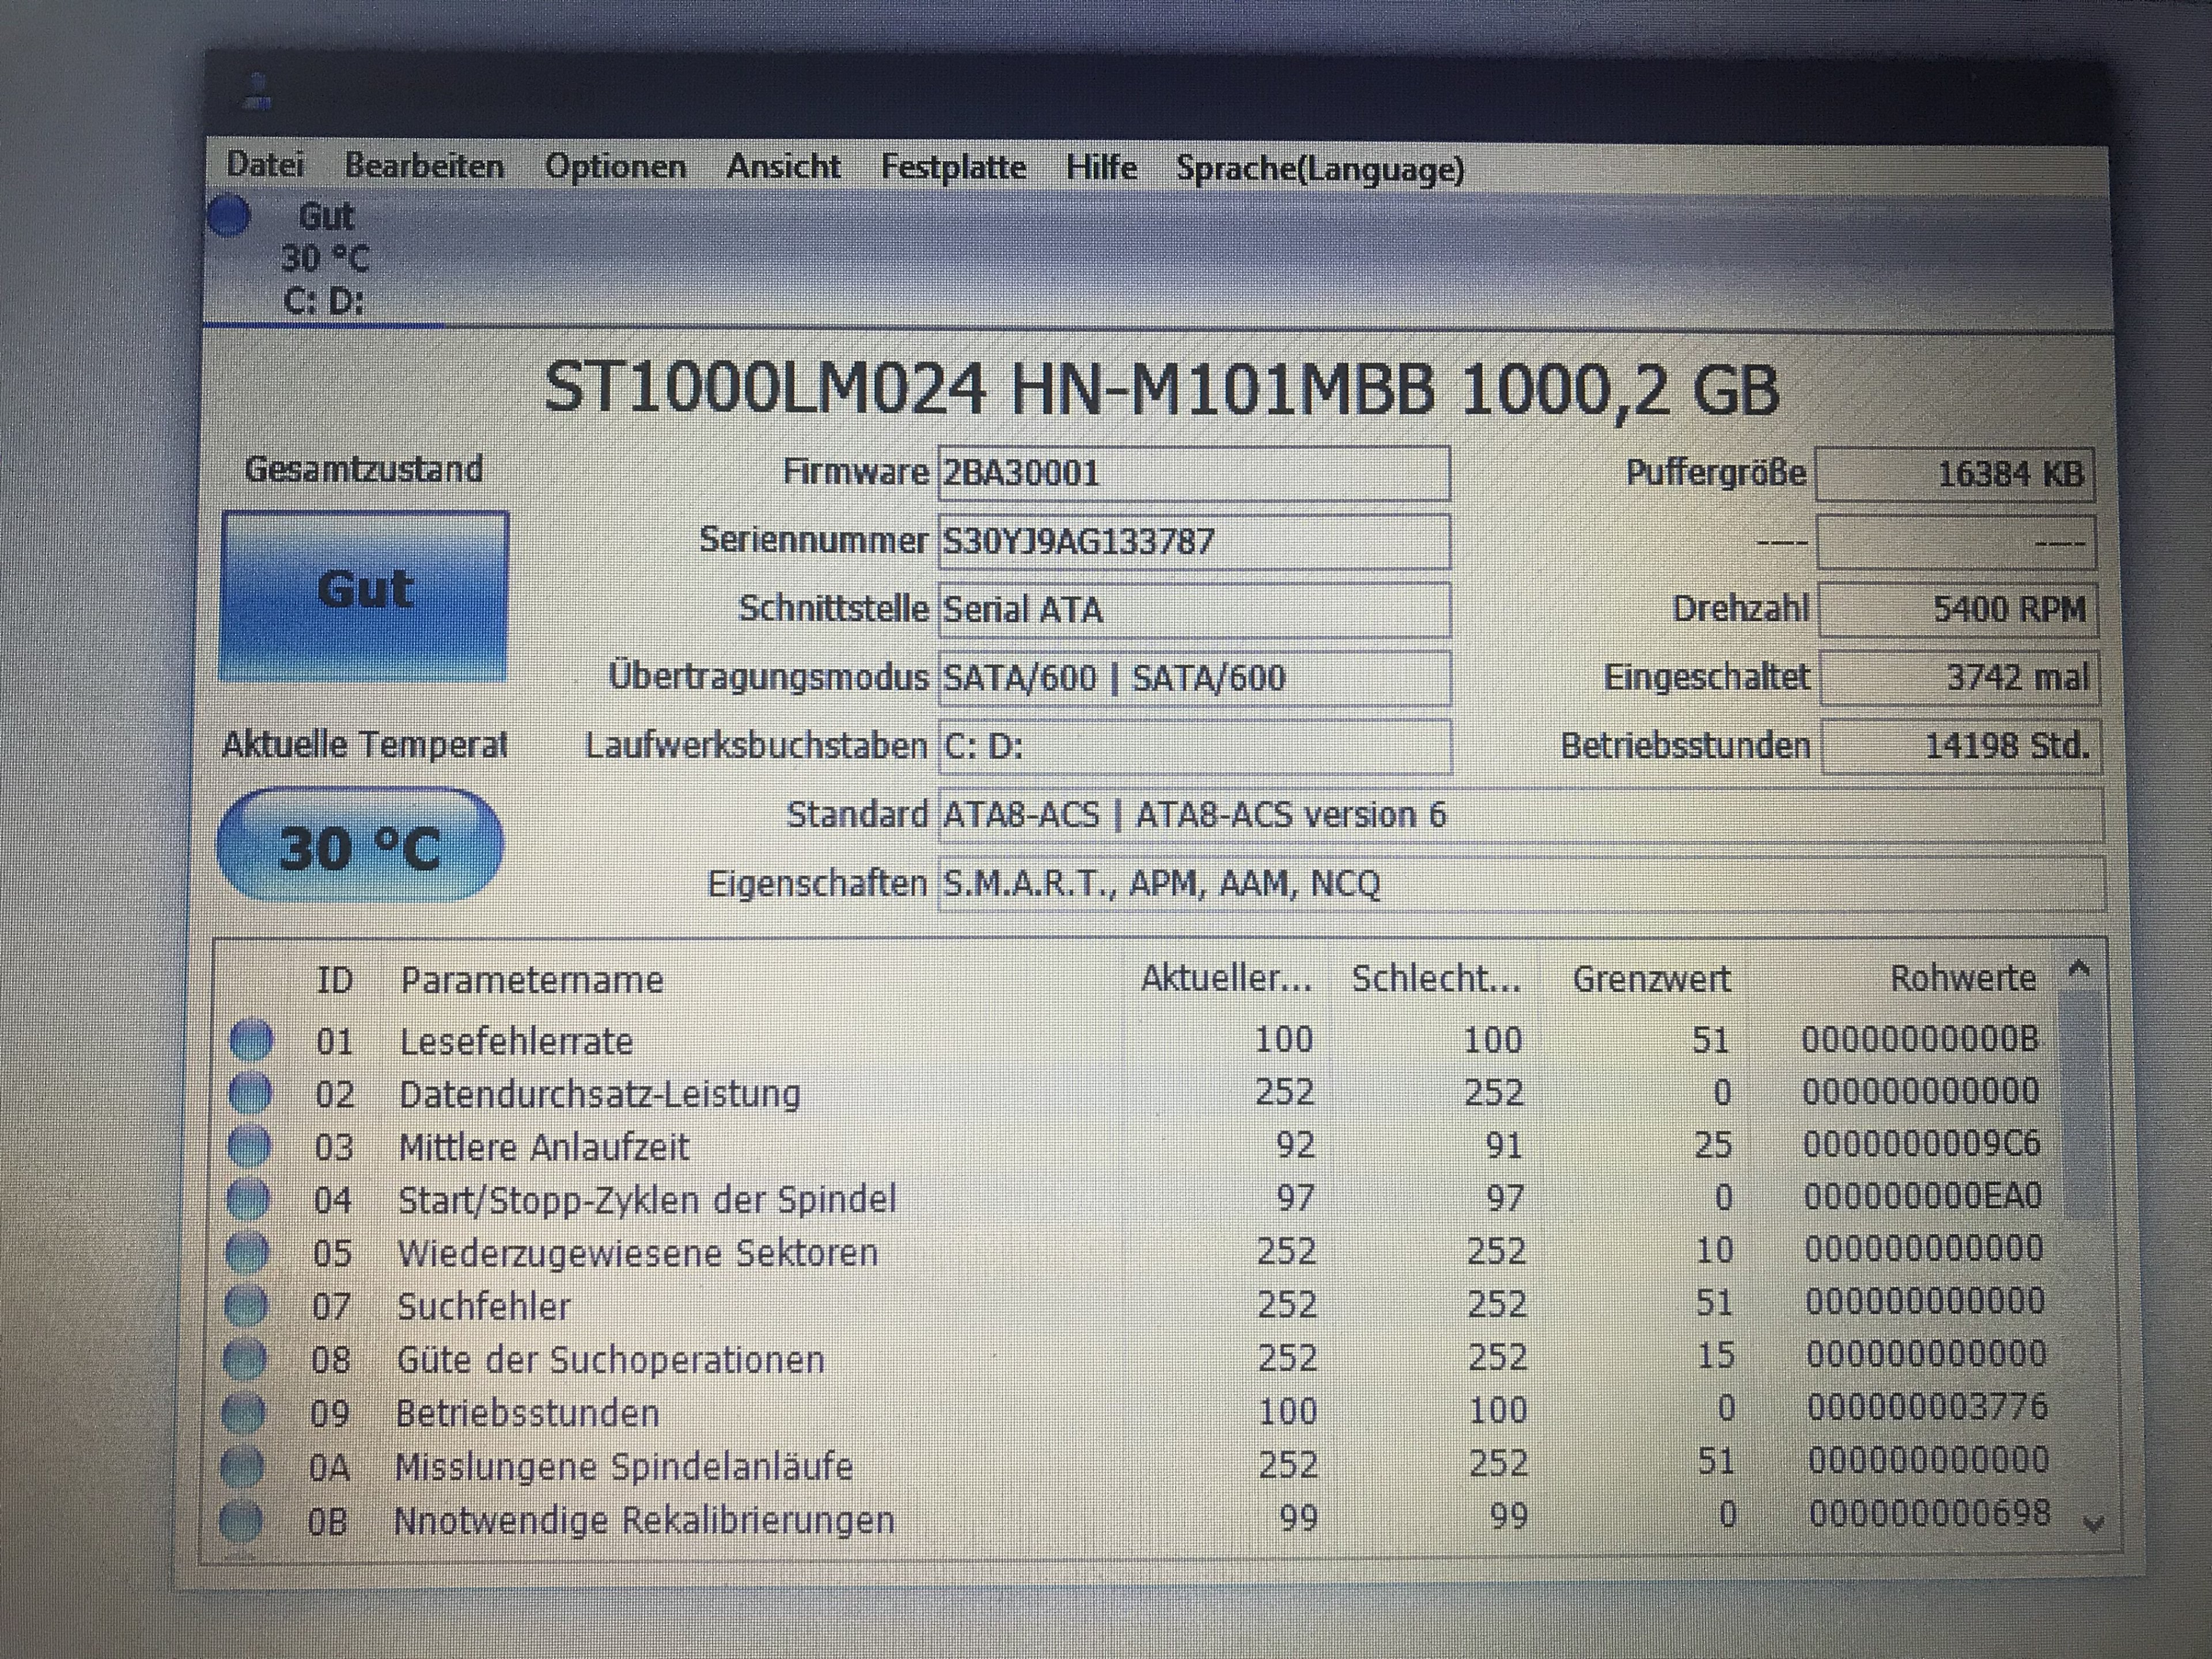Click the blue Gut health status button
This screenshot has height=1659, width=2212.
click(x=364, y=597)
